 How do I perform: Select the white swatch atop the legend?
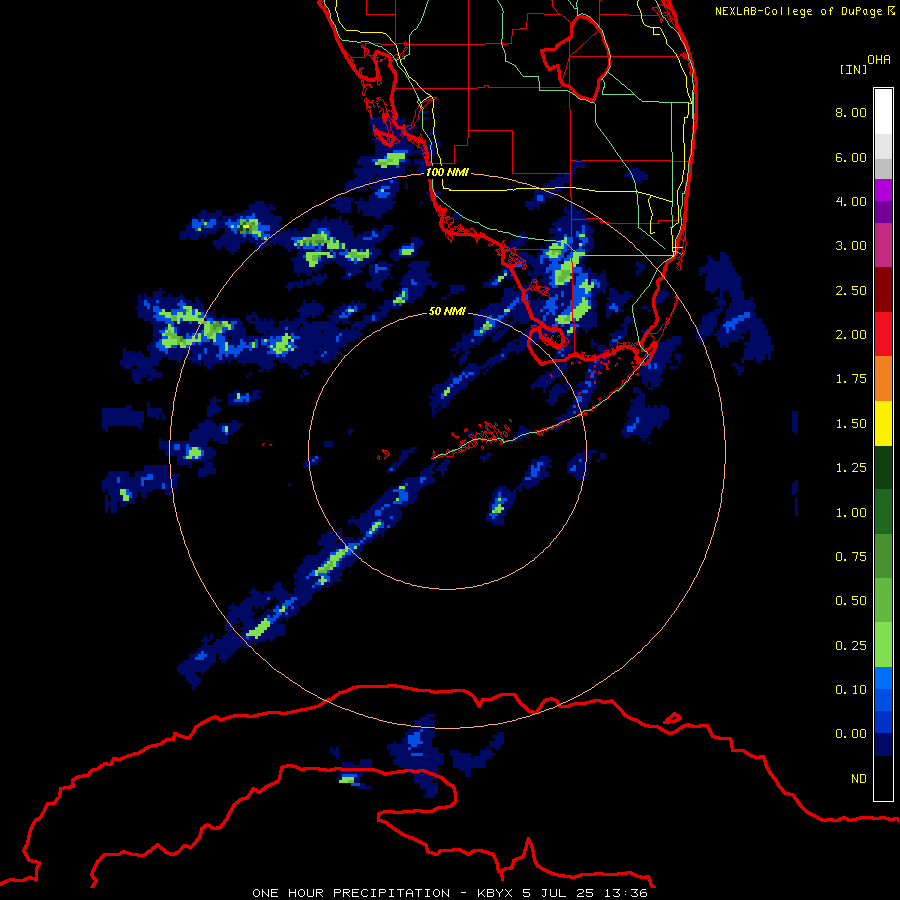click(883, 111)
